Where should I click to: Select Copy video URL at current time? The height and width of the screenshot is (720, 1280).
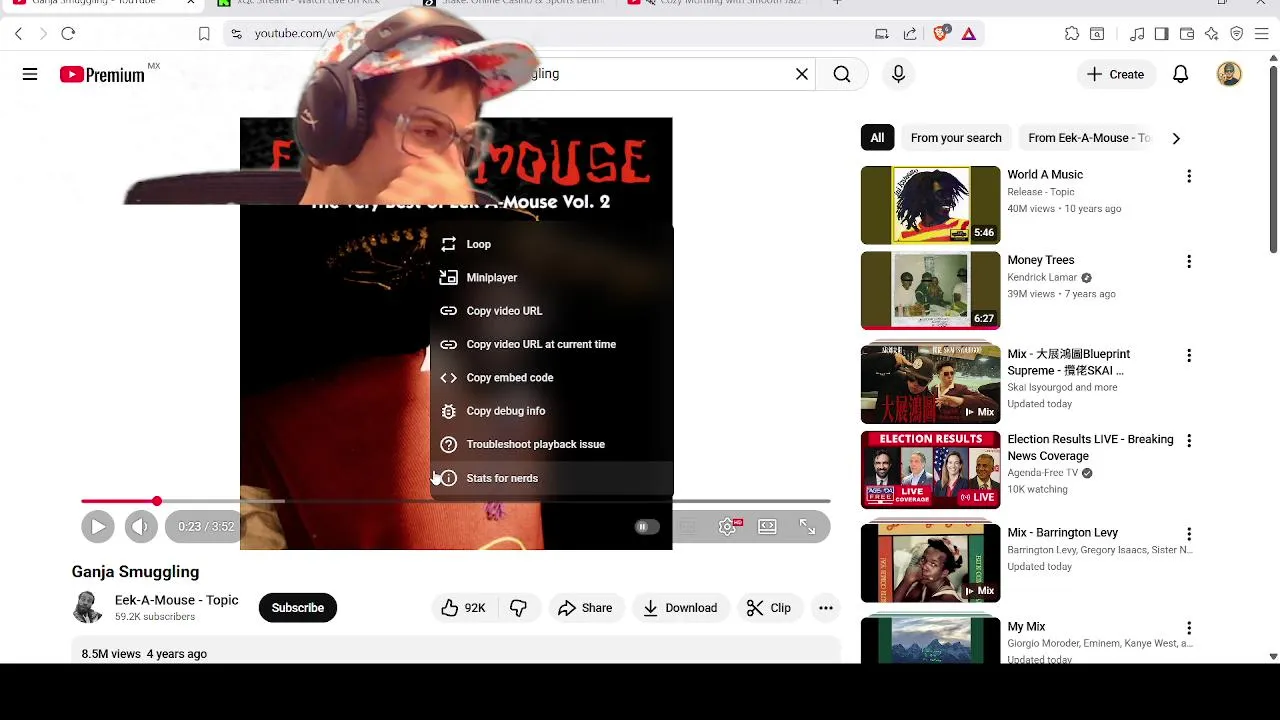pyautogui.click(x=552, y=344)
